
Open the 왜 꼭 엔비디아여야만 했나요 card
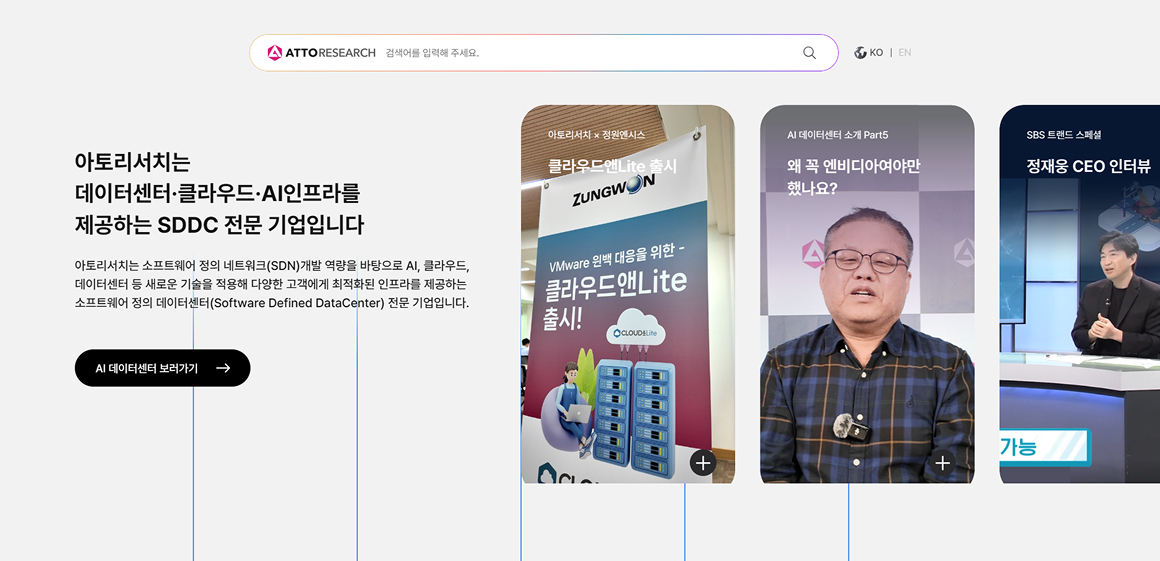[867, 295]
